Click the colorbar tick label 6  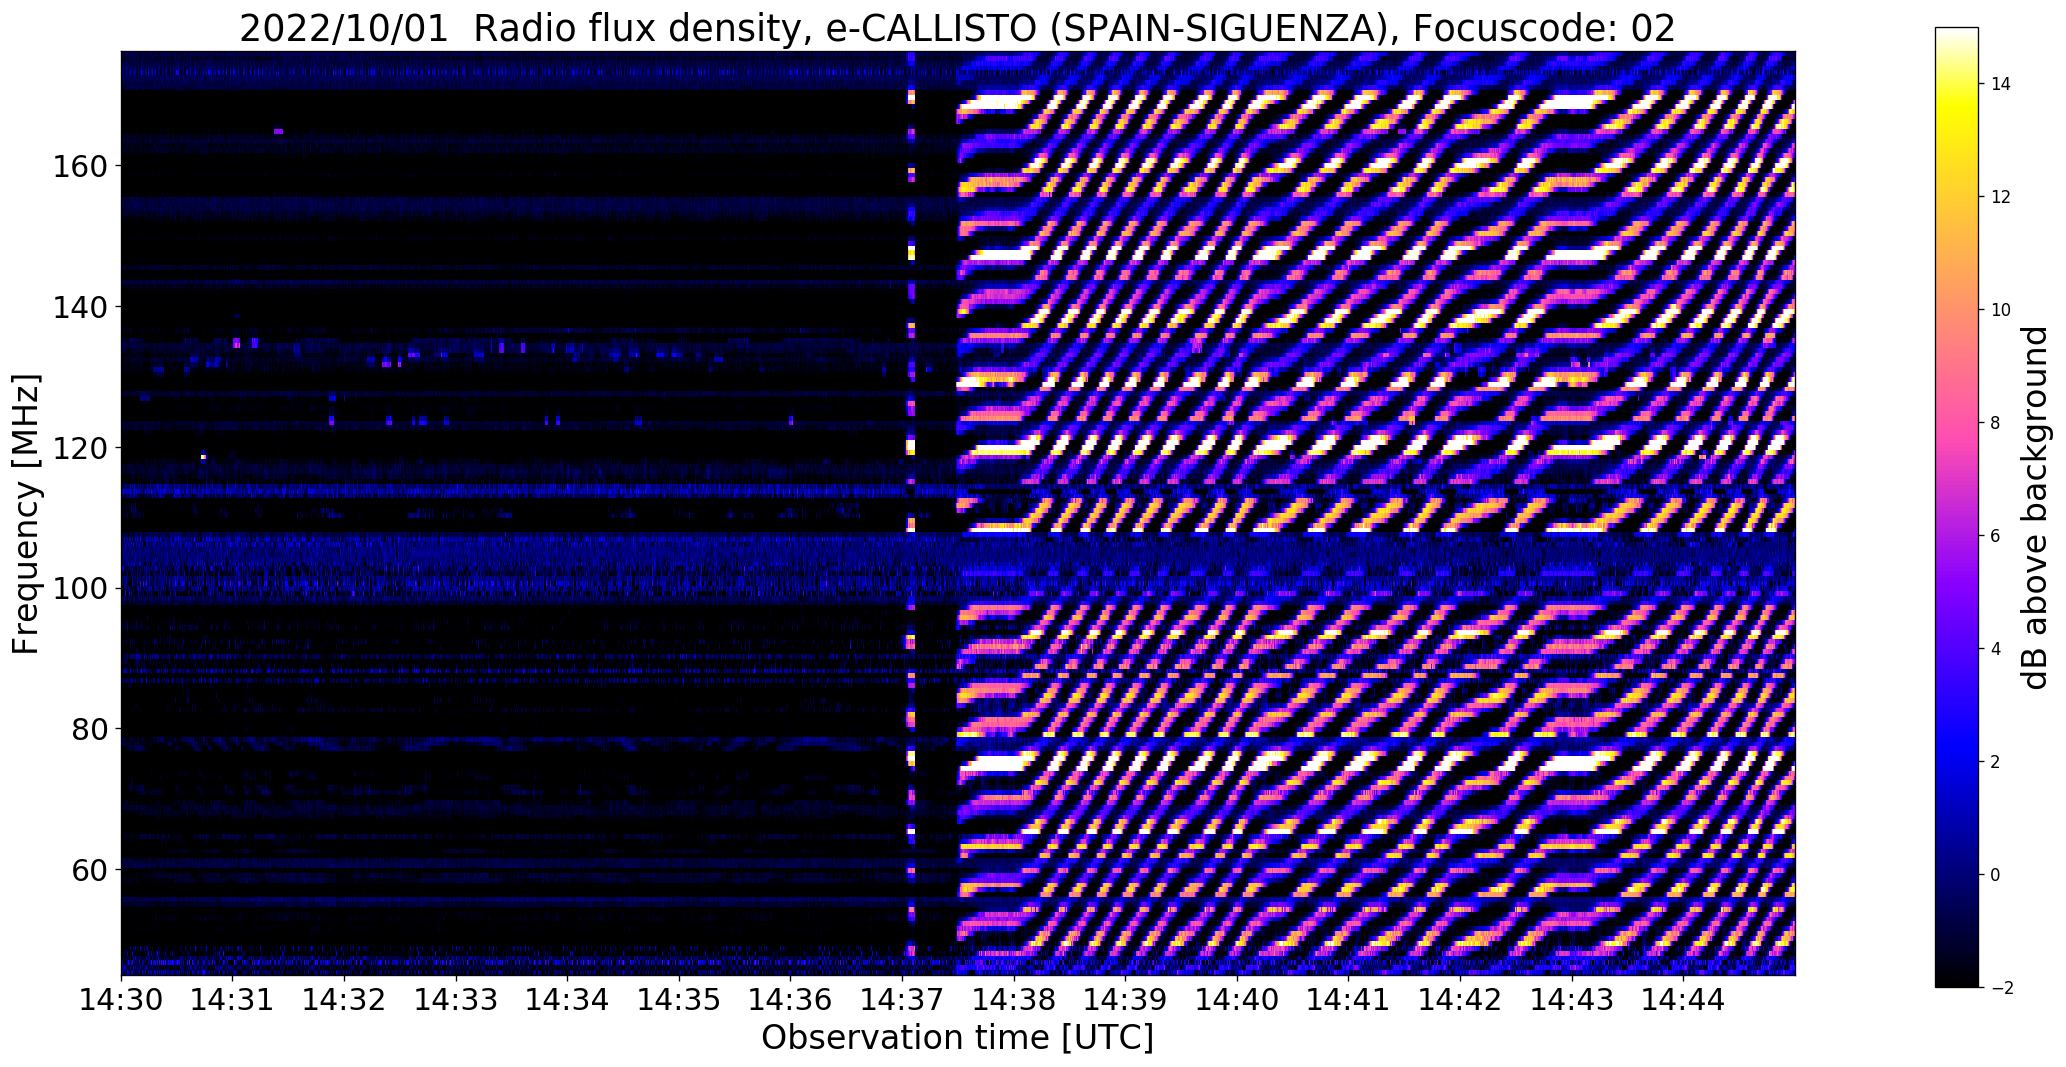click(1996, 536)
